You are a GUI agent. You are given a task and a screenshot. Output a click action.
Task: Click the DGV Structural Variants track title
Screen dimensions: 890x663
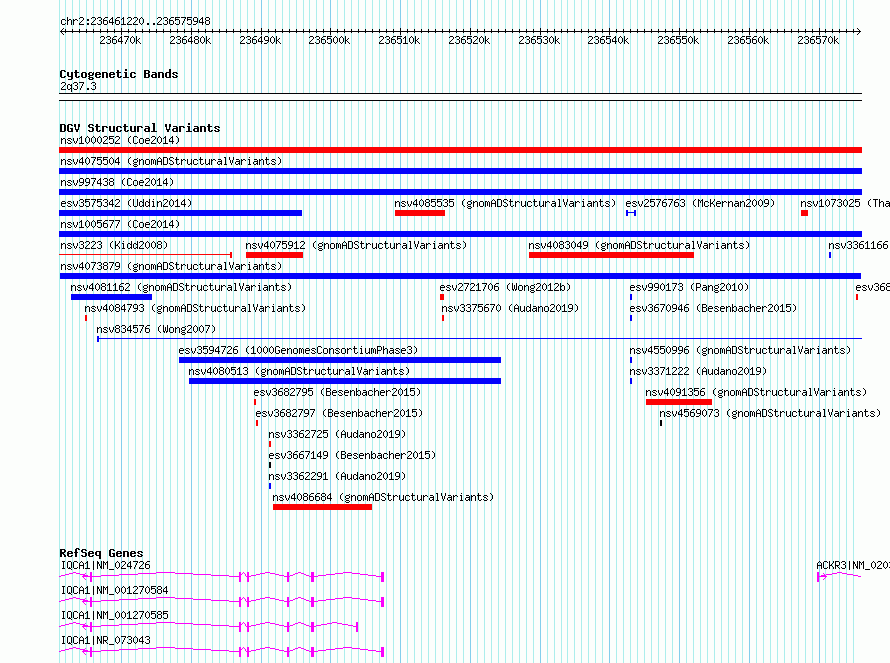tap(140, 128)
